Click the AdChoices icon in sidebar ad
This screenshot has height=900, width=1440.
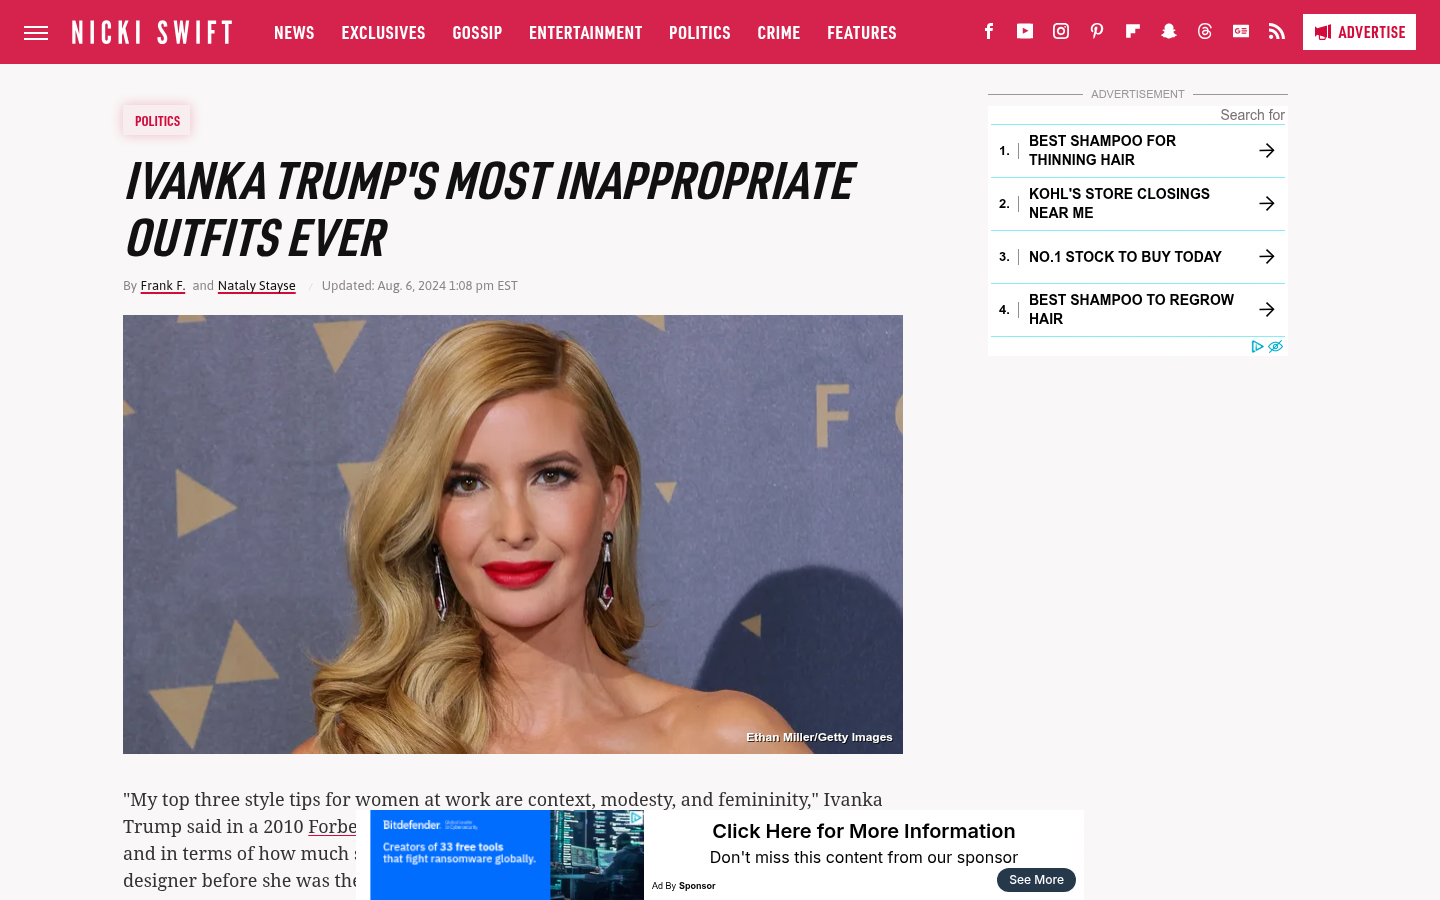click(x=1258, y=346)
